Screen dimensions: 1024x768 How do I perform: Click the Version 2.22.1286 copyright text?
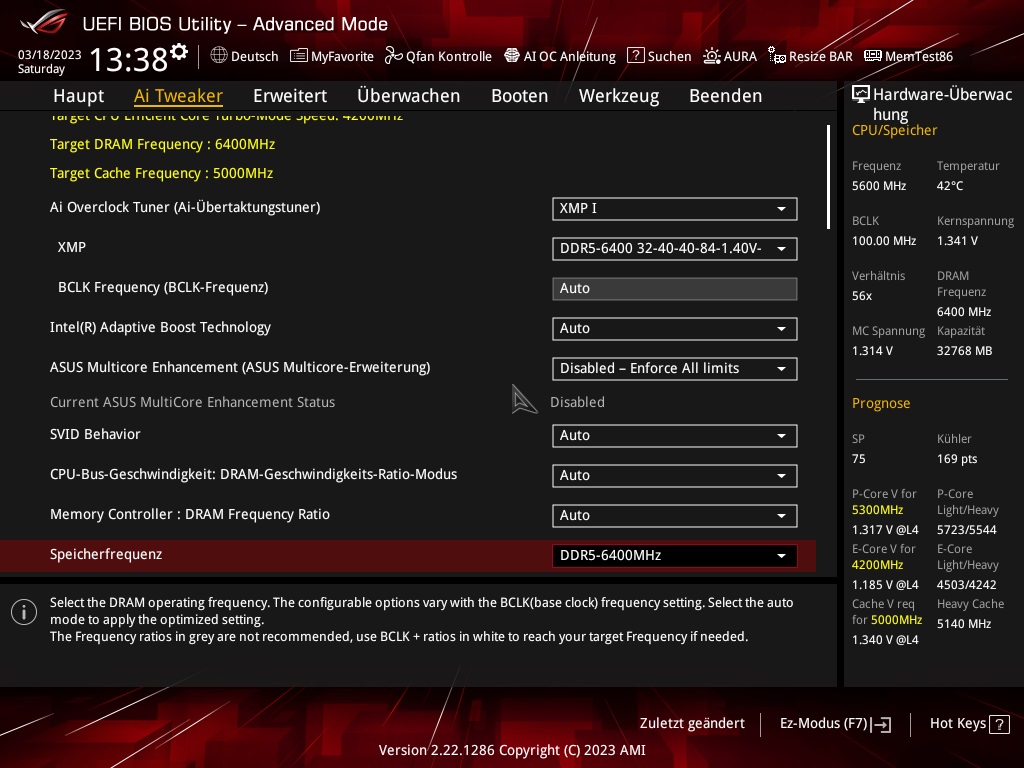pyautogui.click(x=511, y=750)
